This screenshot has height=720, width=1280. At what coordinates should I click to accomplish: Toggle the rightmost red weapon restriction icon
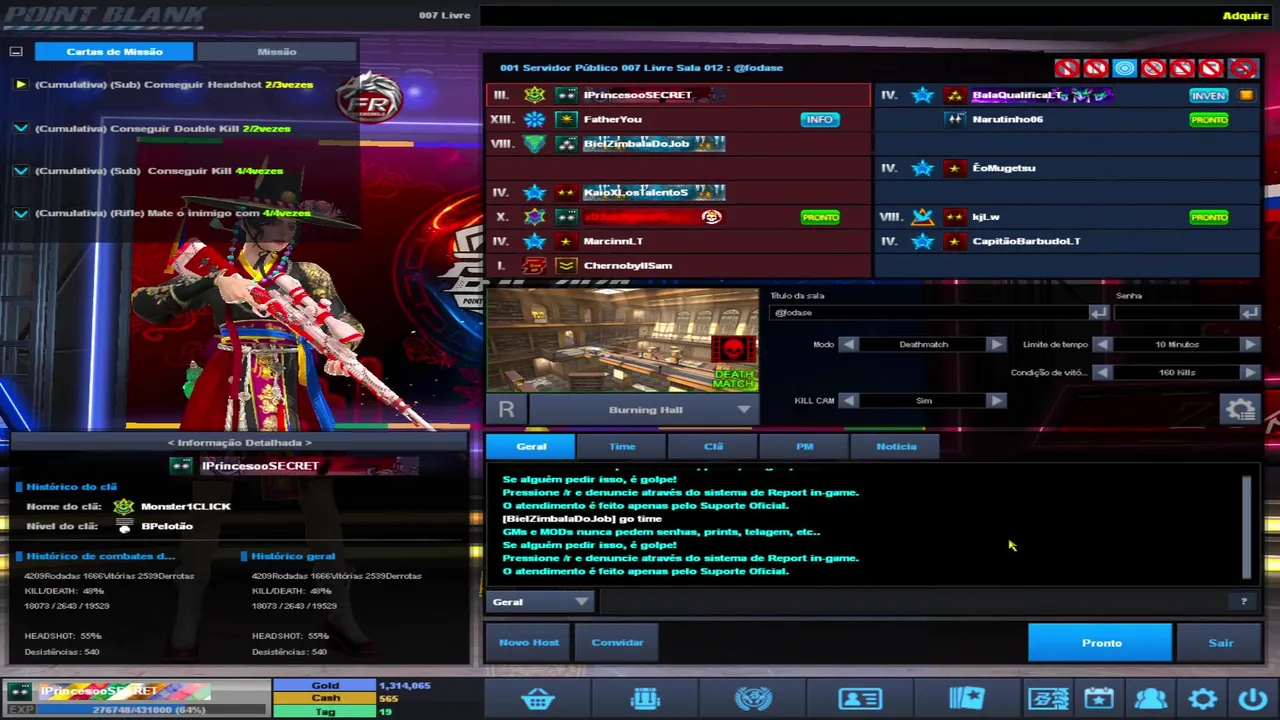[x=1243, y=68]
